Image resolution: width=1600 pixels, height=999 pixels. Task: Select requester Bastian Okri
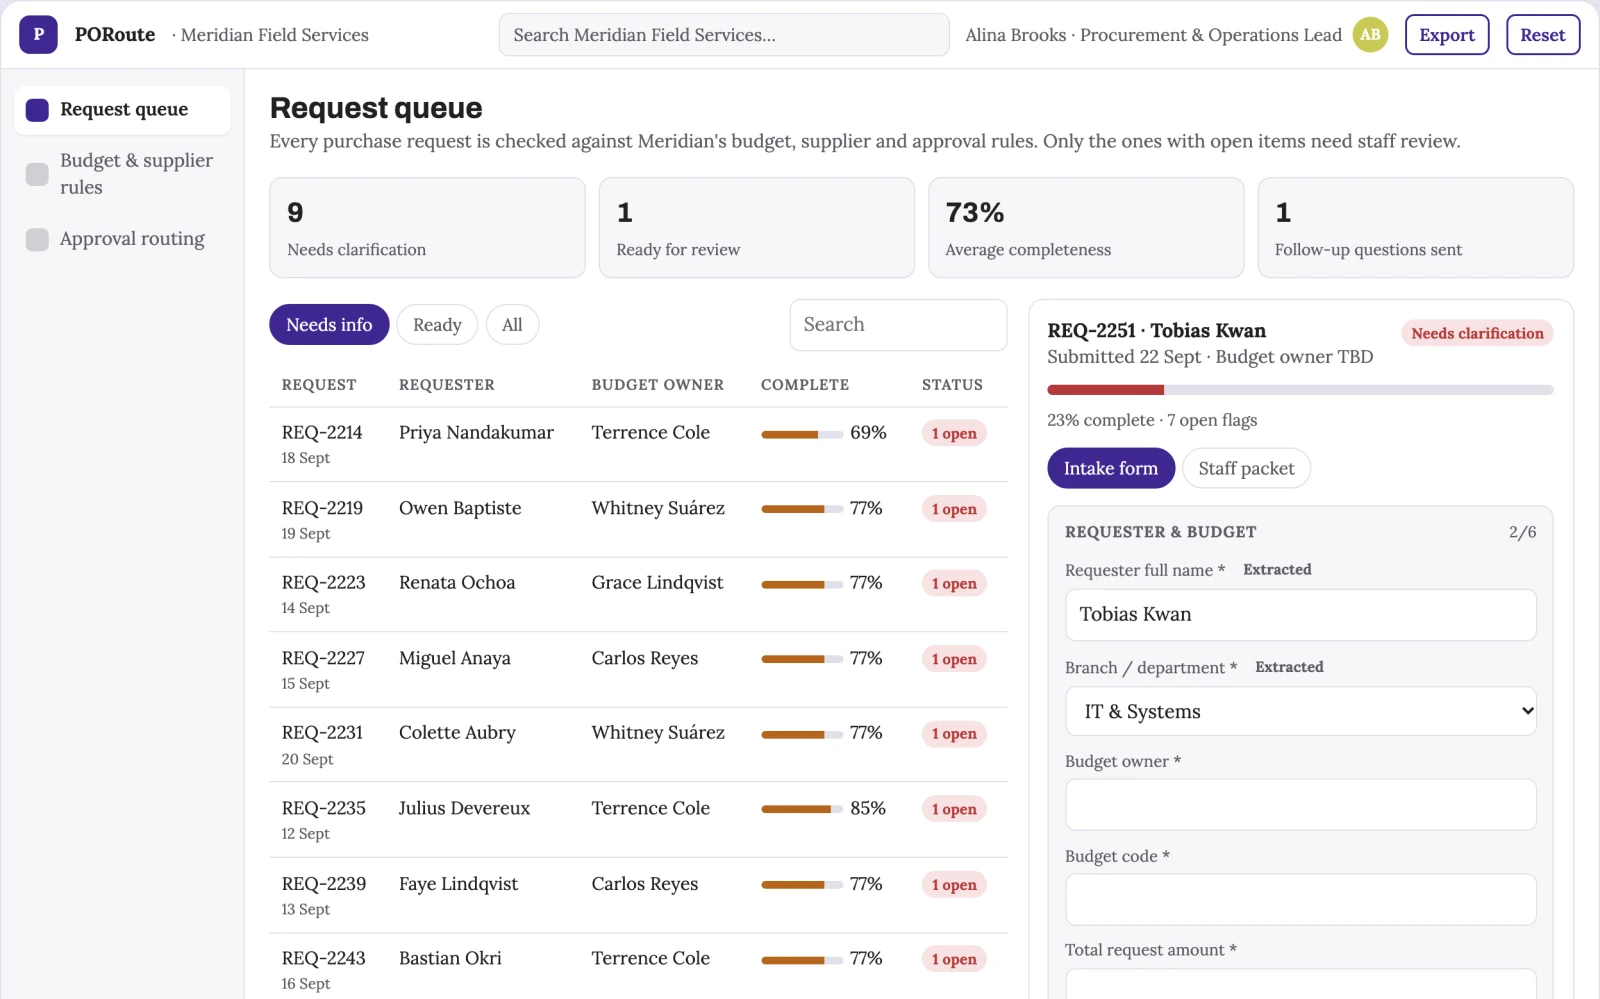[450, 958]
